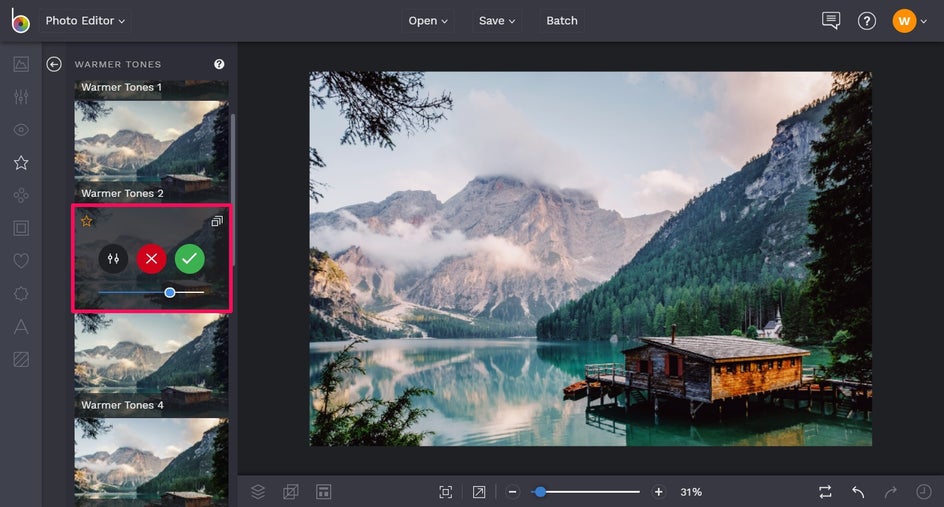
Task: Open the Overlays heart sidebar tool
Action: coord(21,261)
